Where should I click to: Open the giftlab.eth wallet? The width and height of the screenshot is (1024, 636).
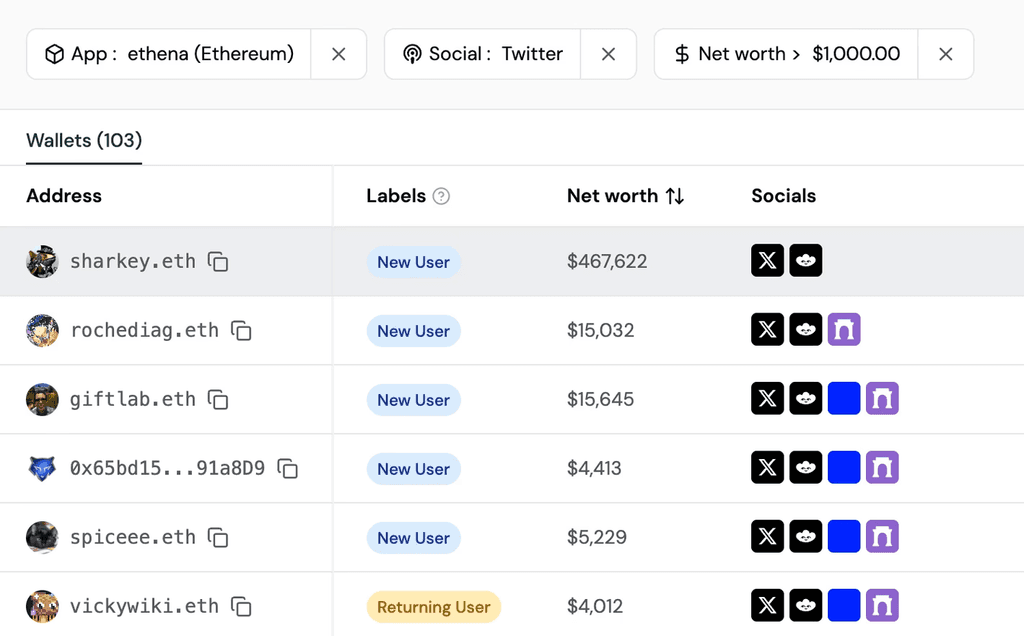point(132,399)
